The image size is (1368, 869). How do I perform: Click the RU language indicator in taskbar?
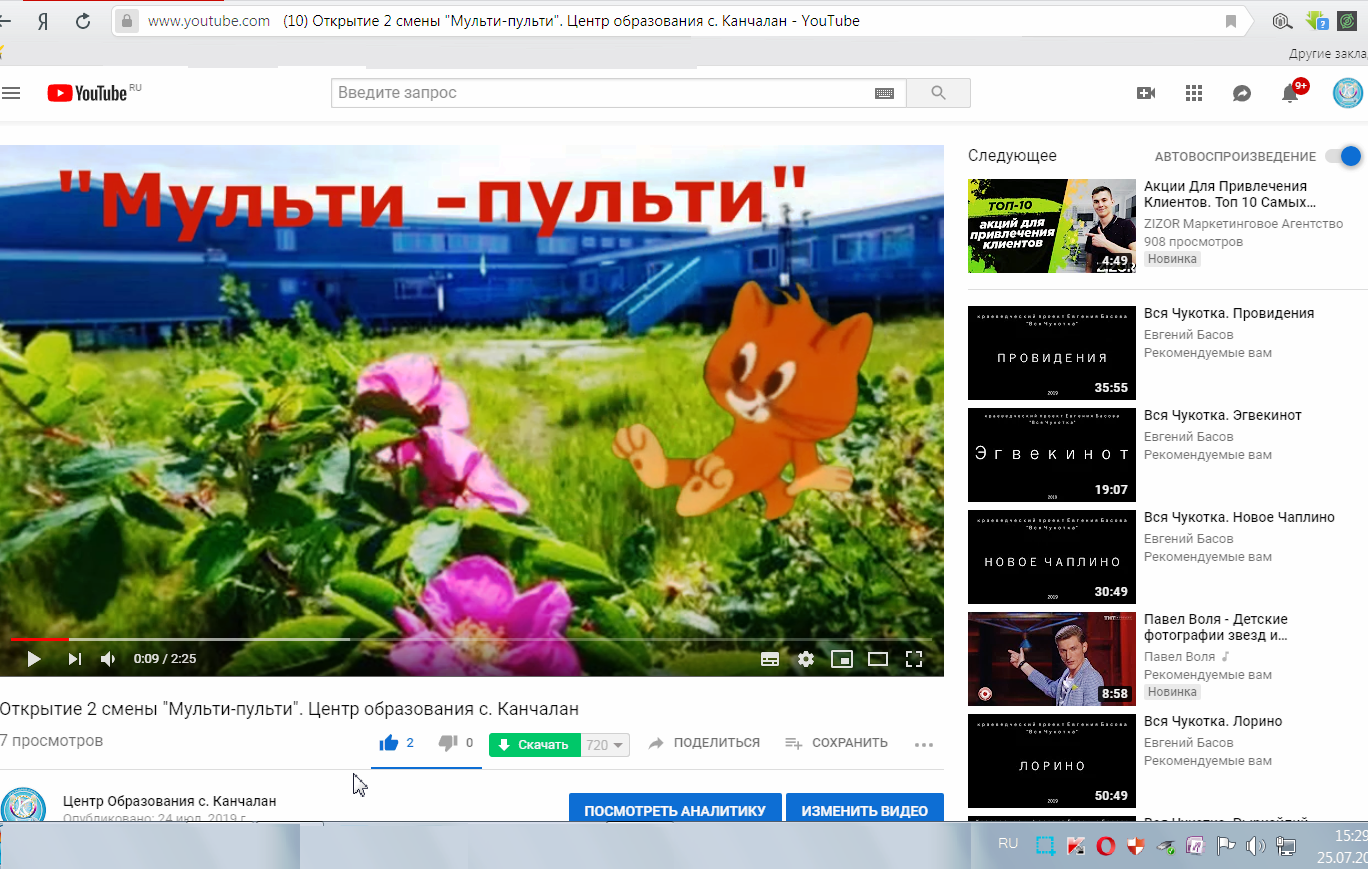coord(1008,844)
